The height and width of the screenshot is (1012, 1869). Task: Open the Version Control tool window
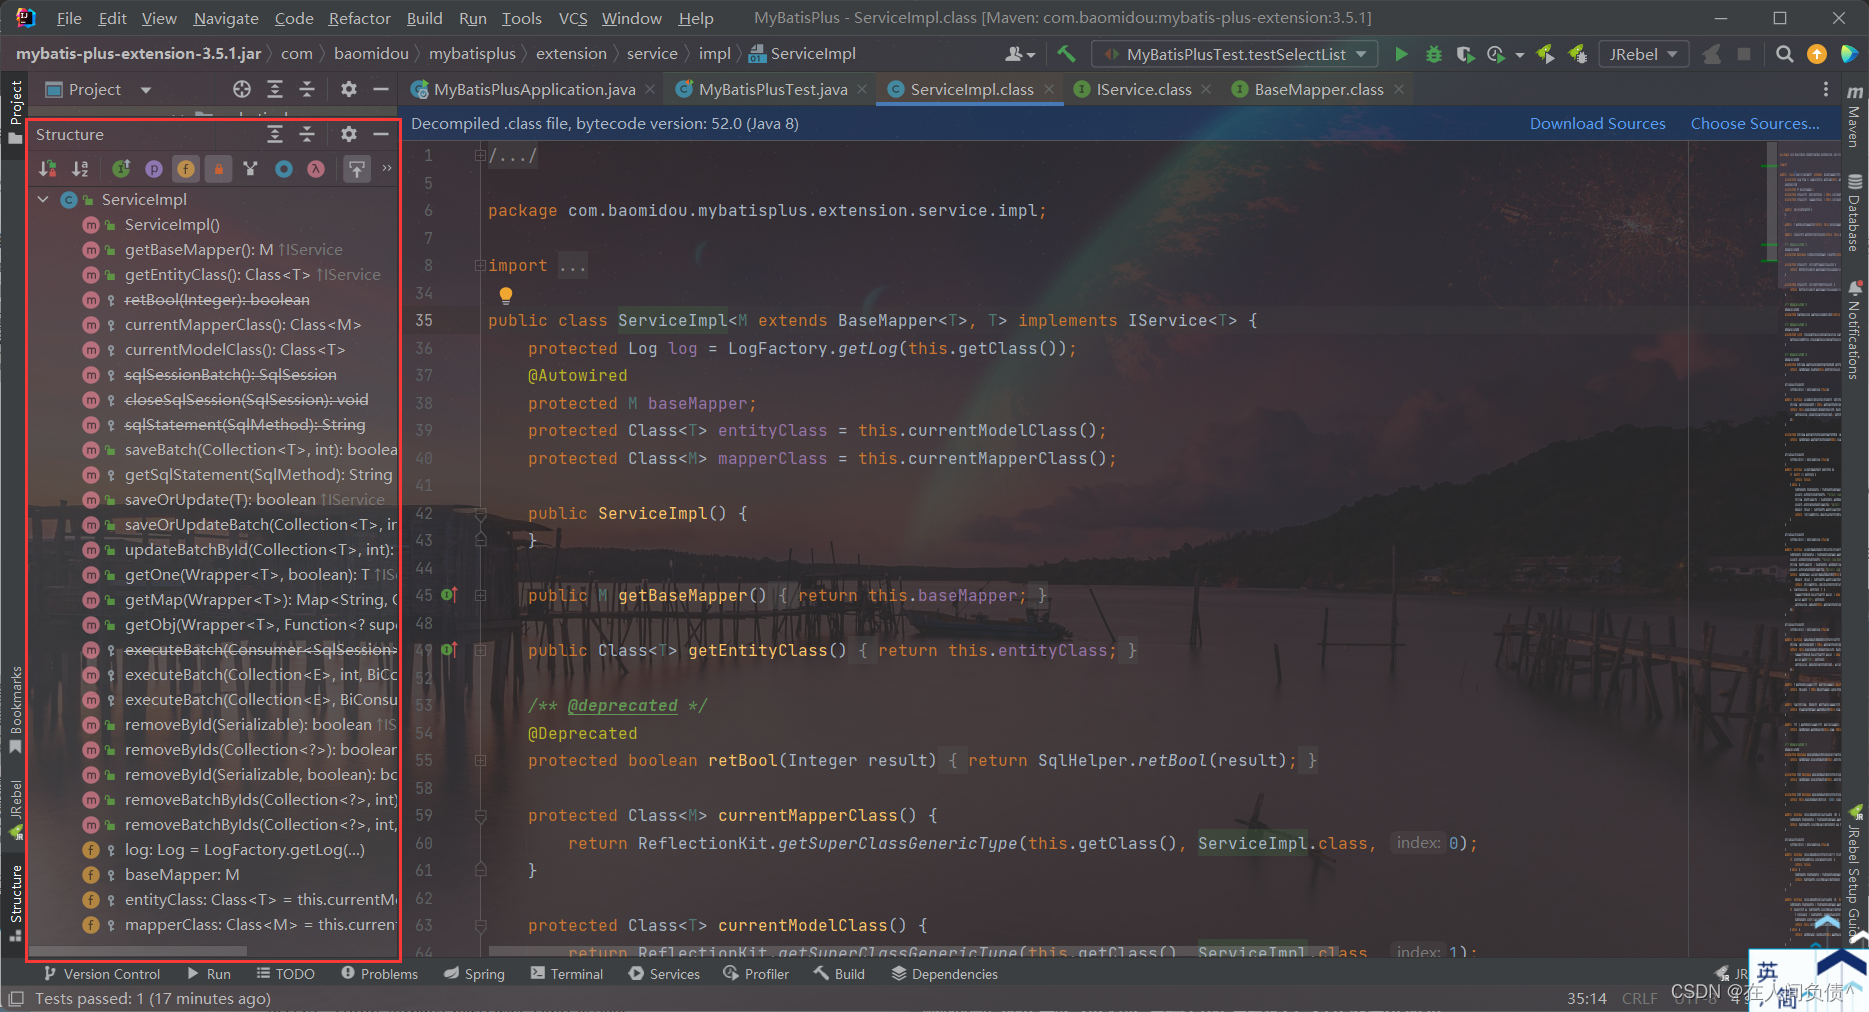tap(101, 973)
